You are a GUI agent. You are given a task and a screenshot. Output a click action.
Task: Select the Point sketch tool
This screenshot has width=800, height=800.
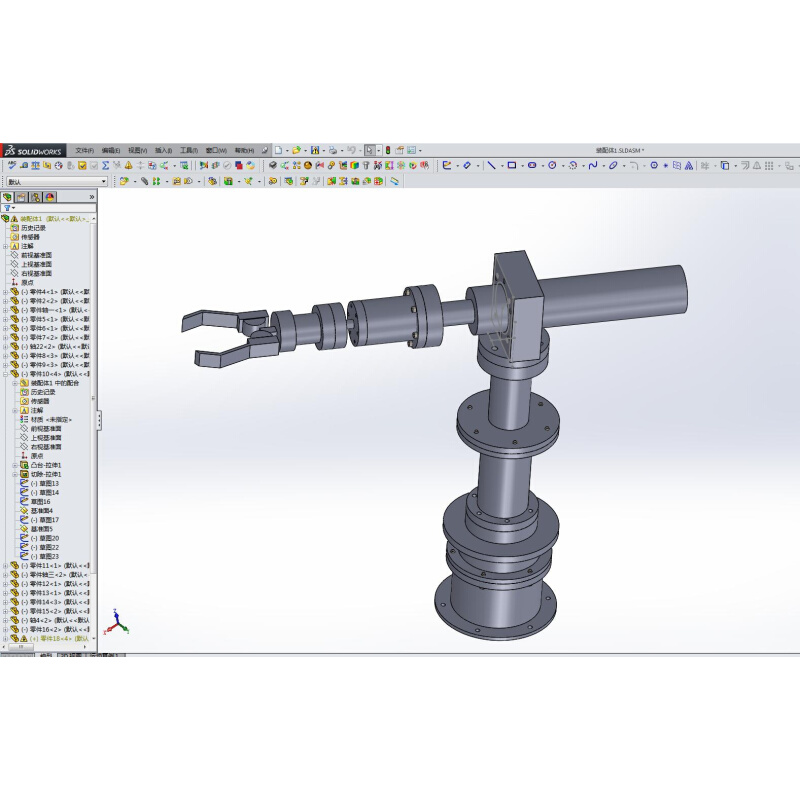[665, 165]
